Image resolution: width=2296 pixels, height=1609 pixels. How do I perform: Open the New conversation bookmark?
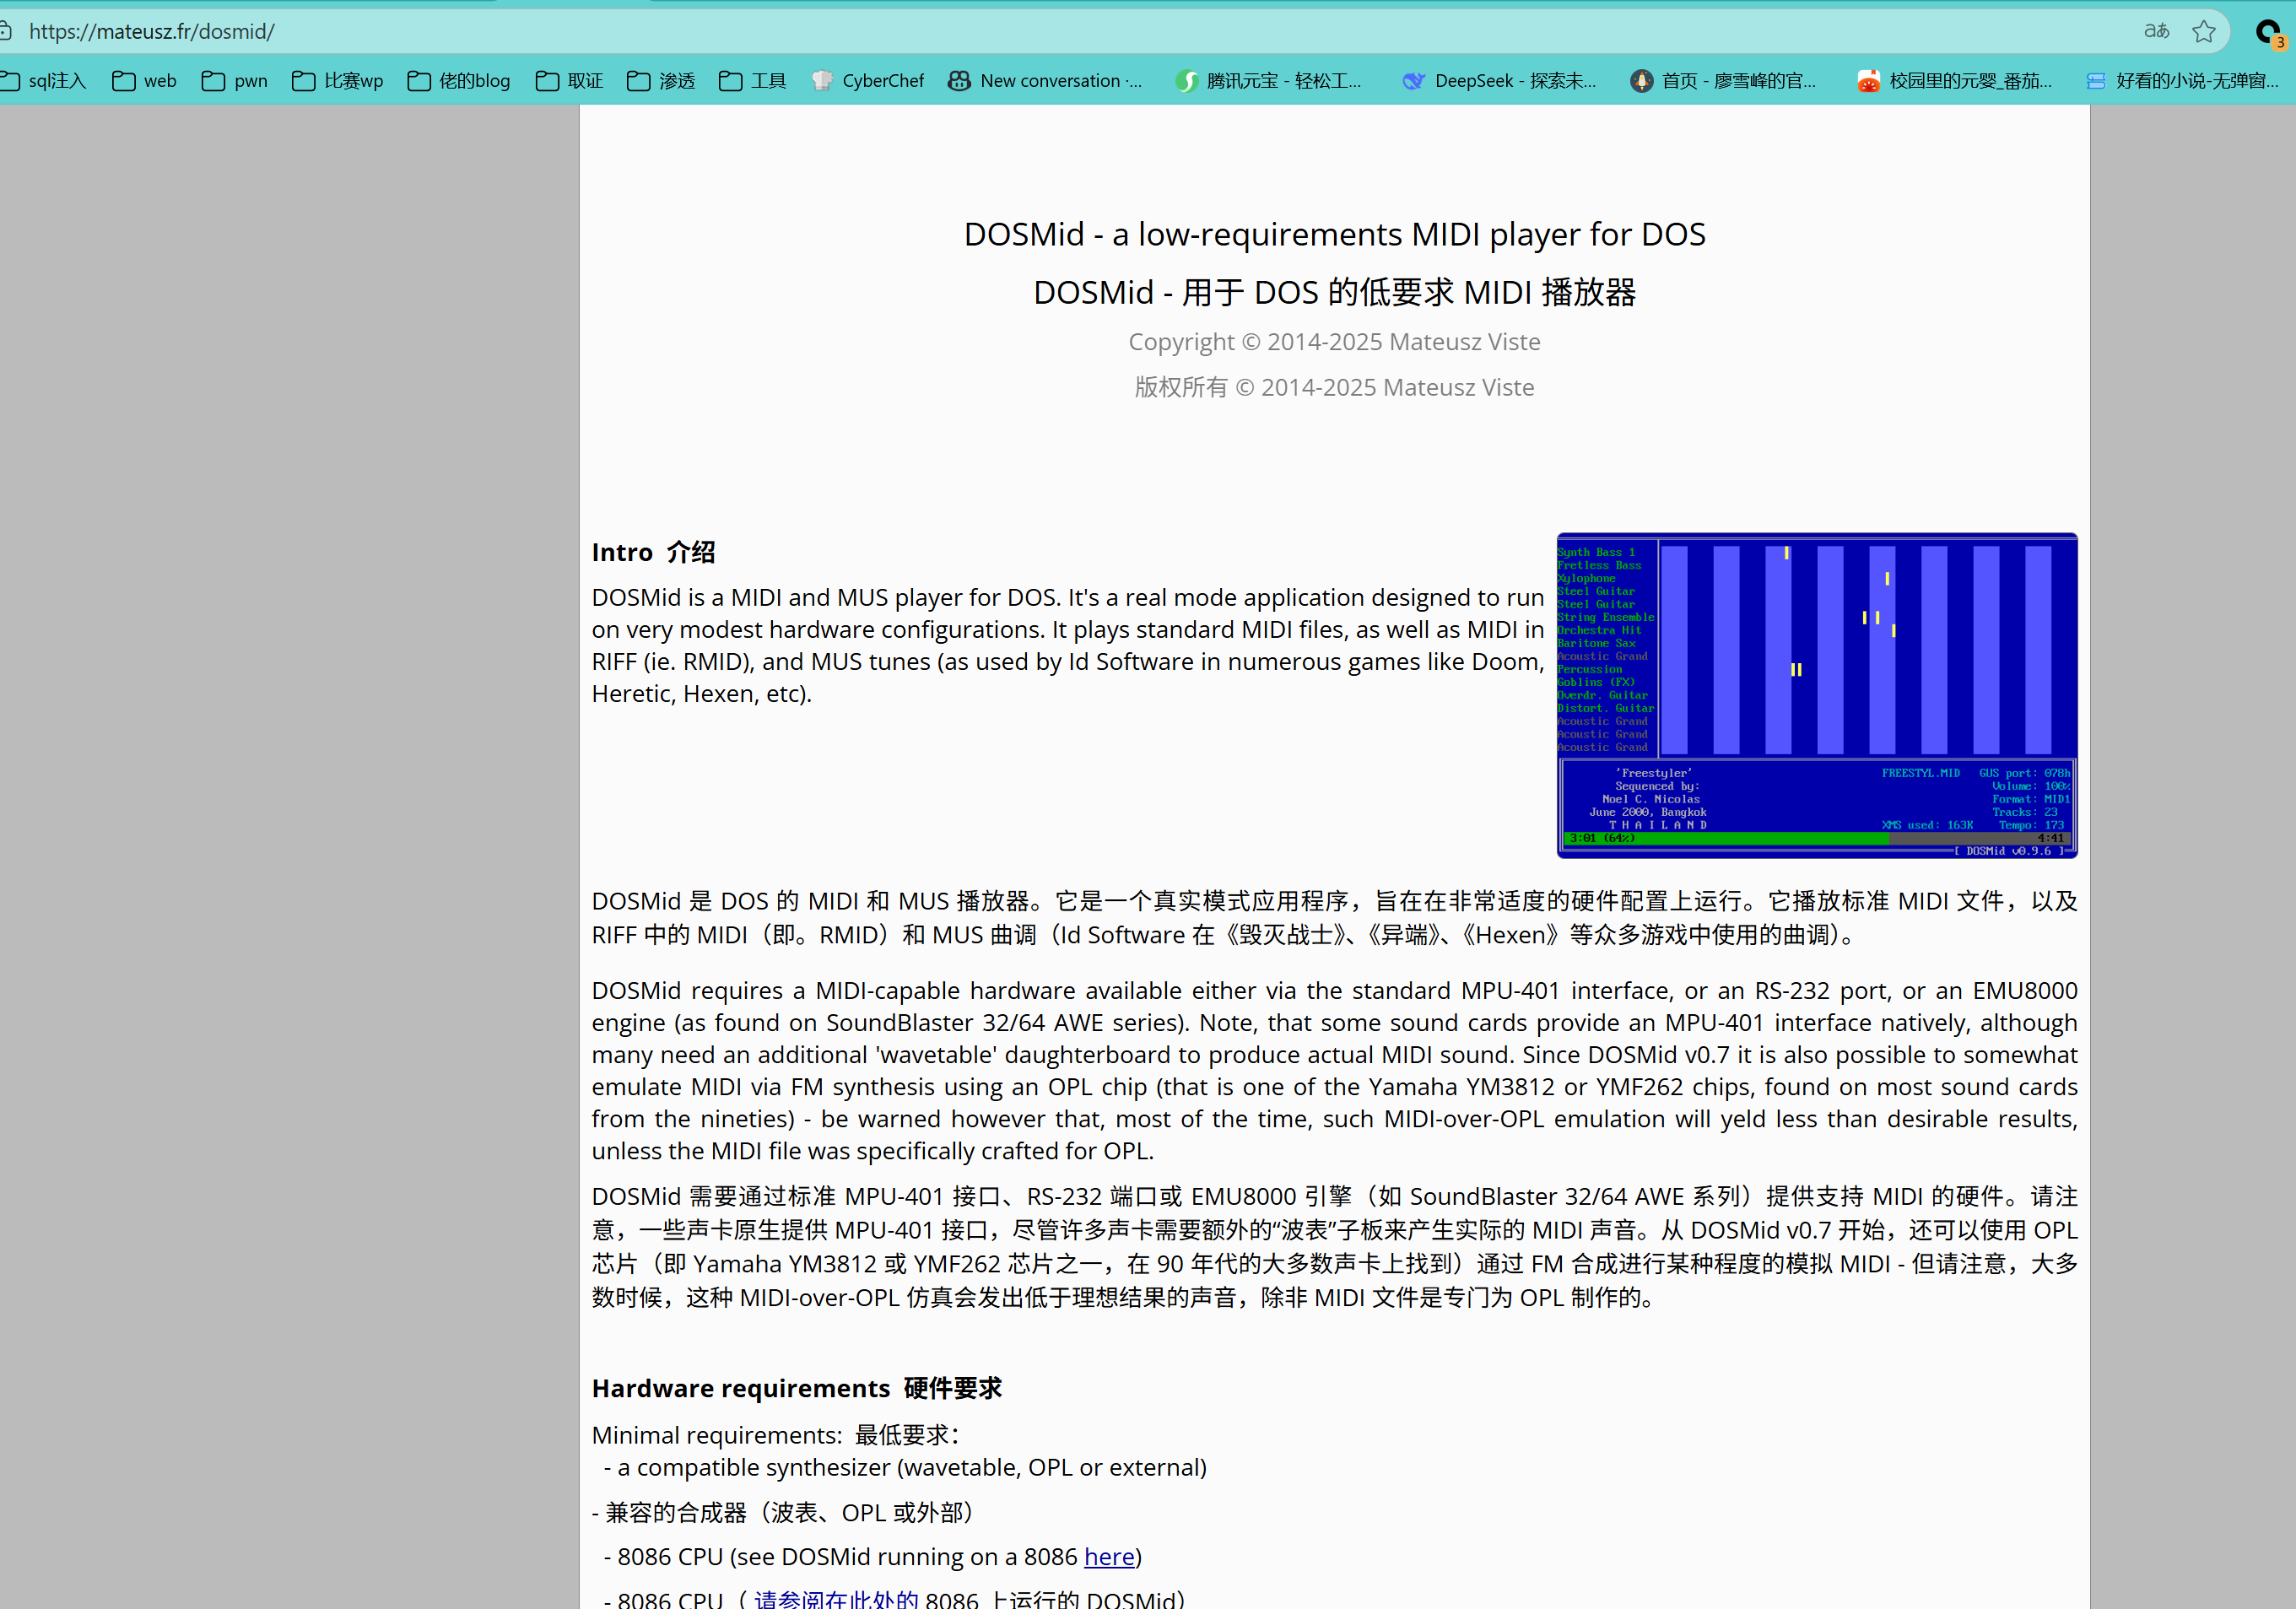1047,80
